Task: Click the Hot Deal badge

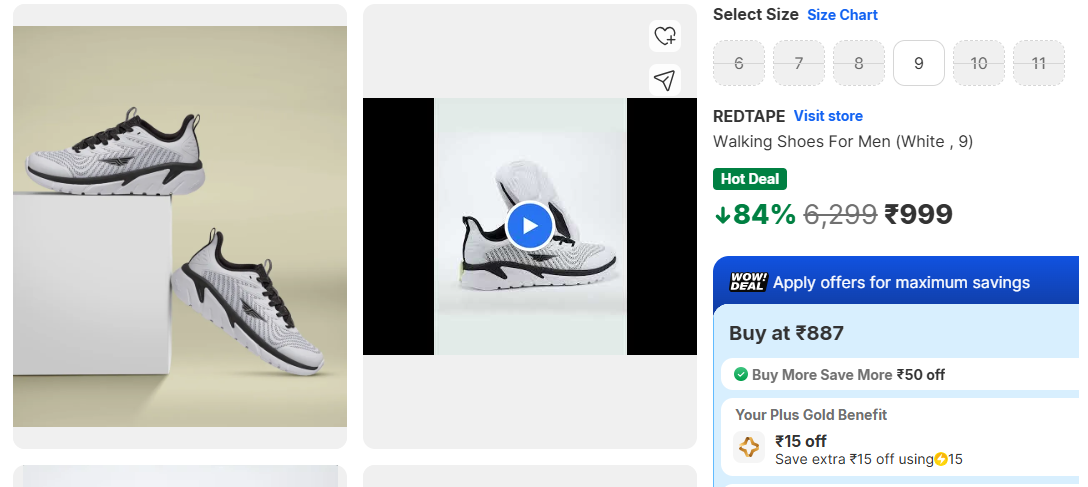Action: pyautogui.click(x=750, y=179)
